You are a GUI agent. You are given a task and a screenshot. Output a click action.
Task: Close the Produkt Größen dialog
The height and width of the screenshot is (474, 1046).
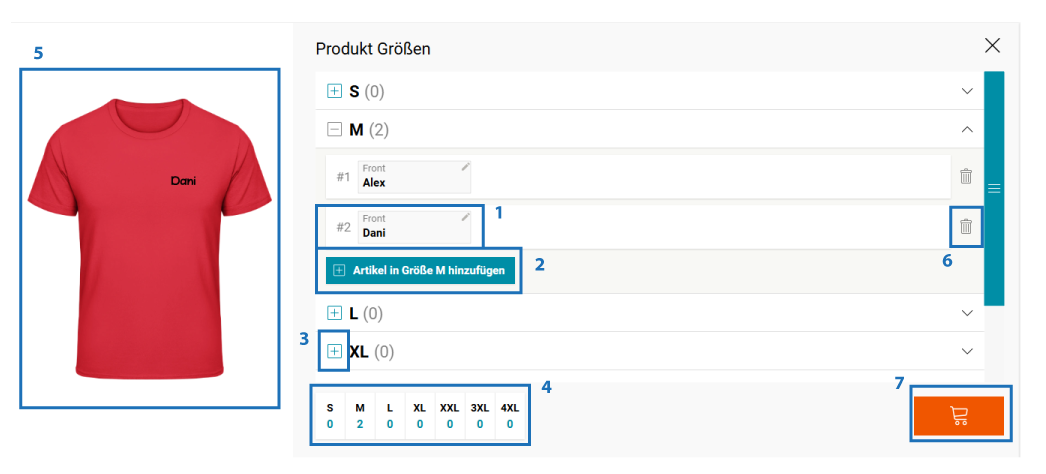993,45
